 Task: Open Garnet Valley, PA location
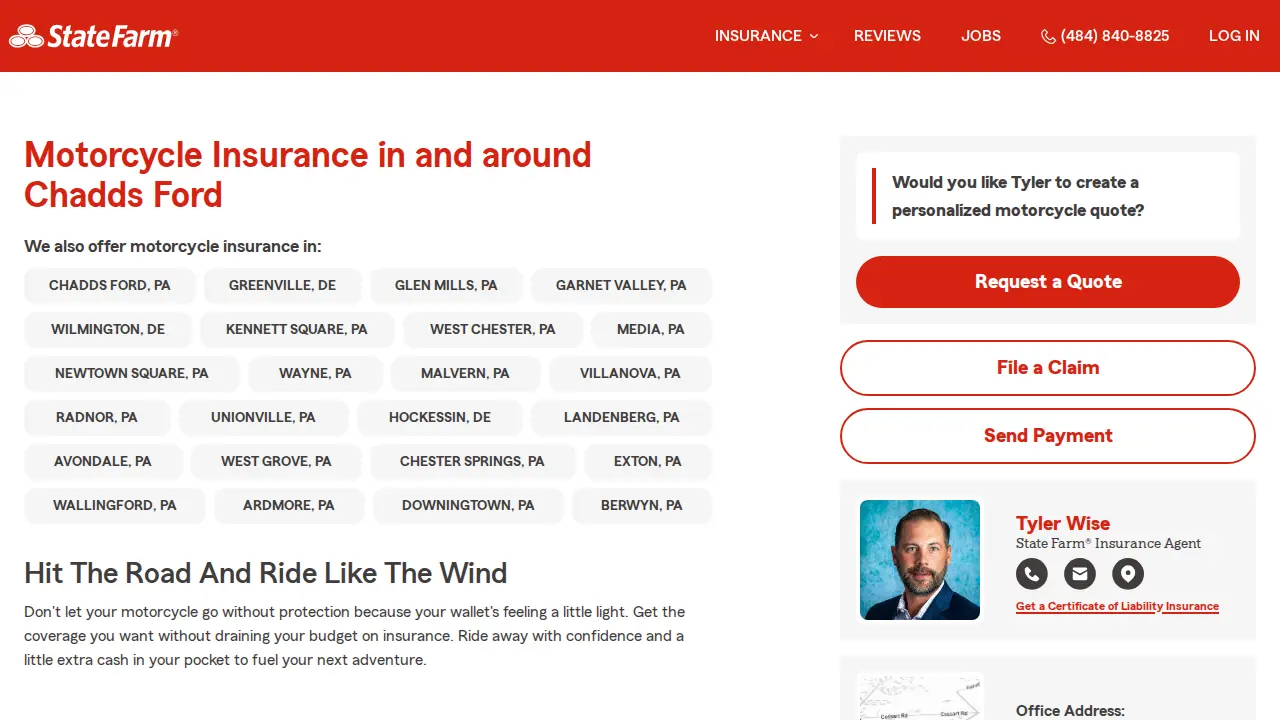621,285
